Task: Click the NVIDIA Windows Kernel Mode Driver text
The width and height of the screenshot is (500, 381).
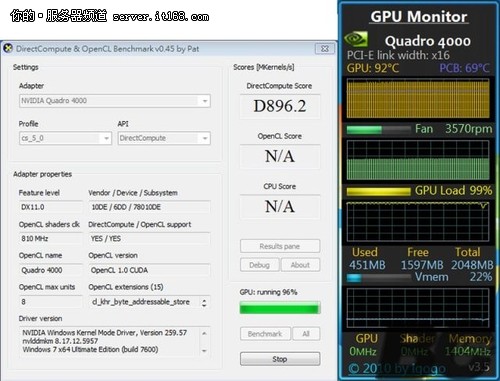Action: (105, 333)
